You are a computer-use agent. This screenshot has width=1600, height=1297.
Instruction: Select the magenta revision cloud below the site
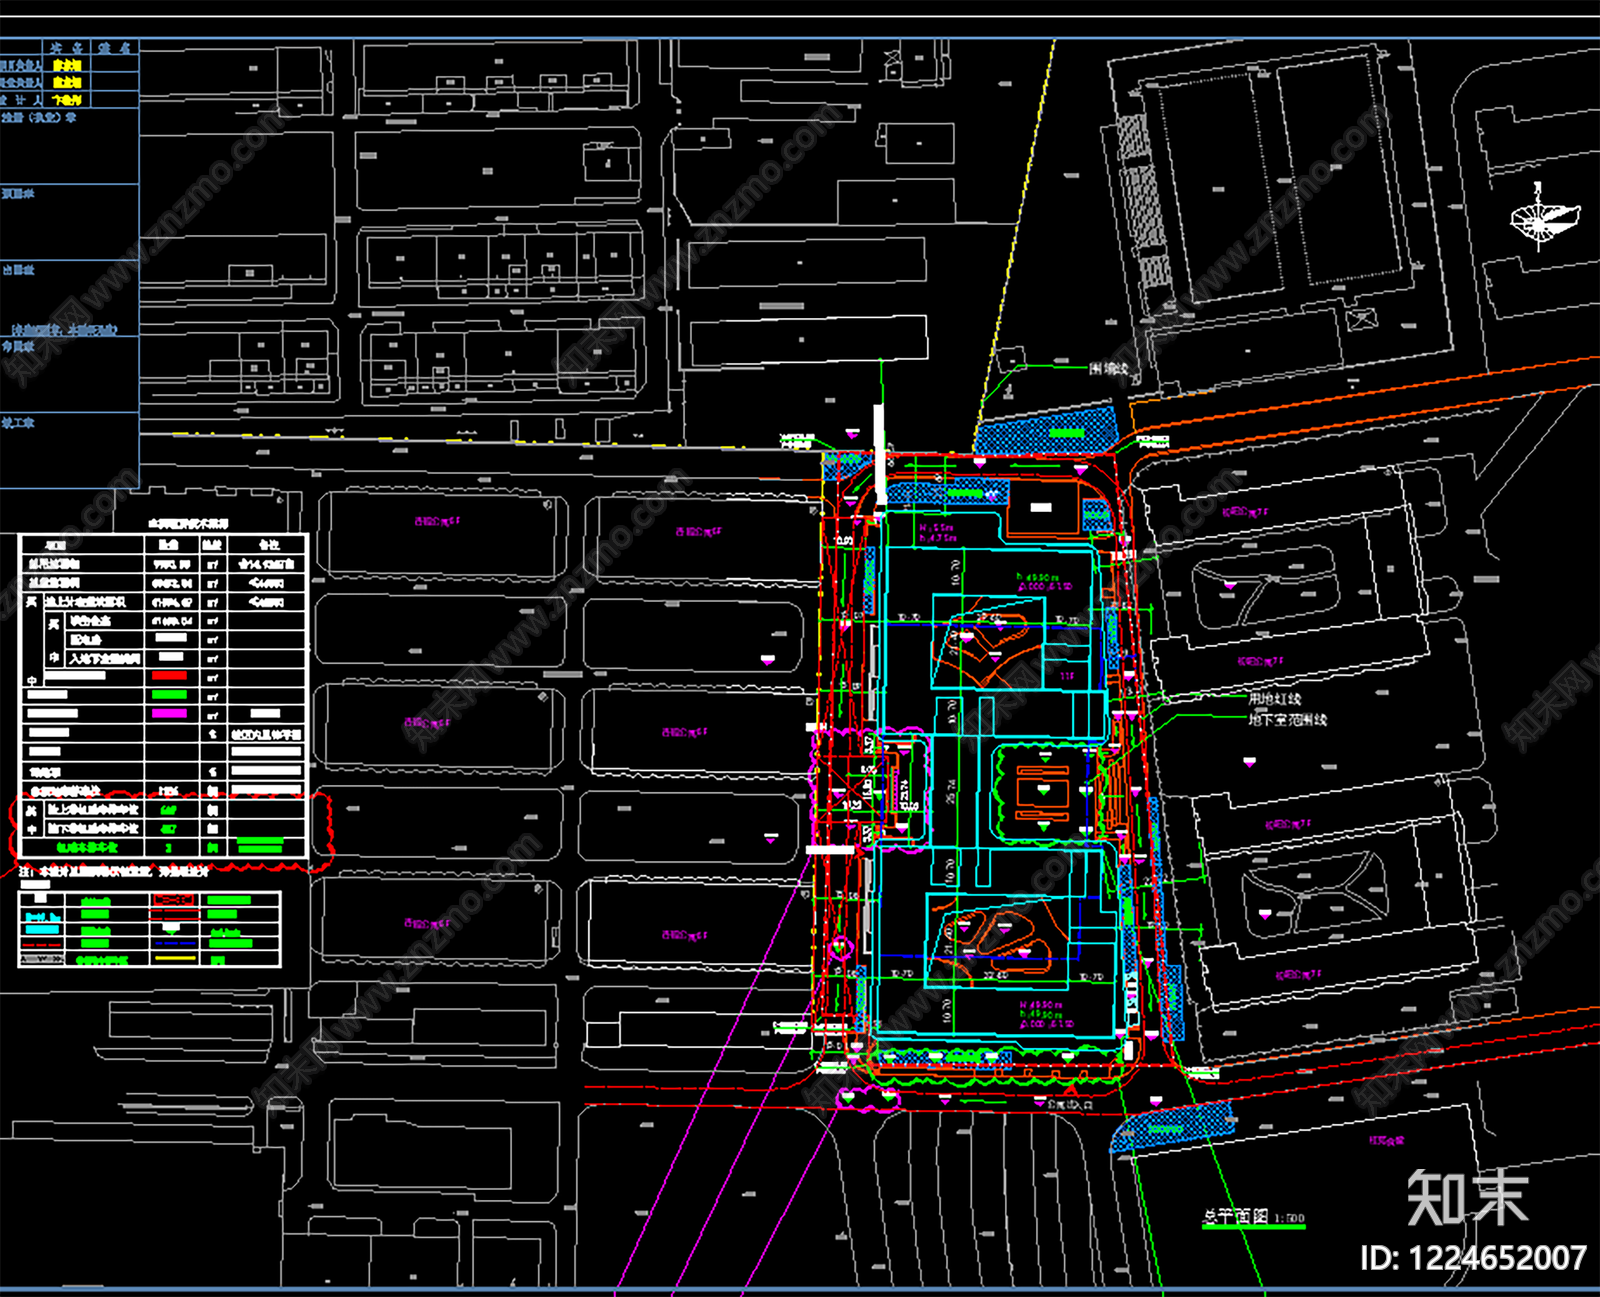[866, 1099]
